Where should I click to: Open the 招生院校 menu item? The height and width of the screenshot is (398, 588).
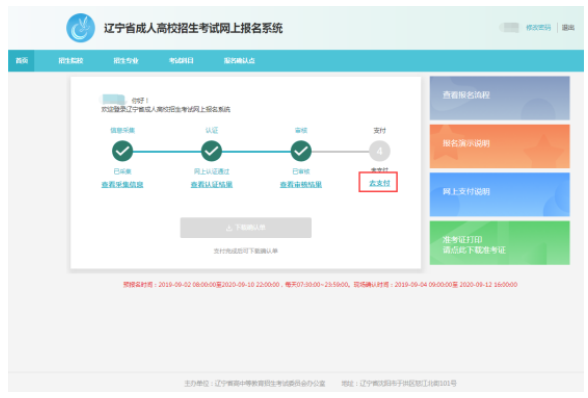coord(70,60)
